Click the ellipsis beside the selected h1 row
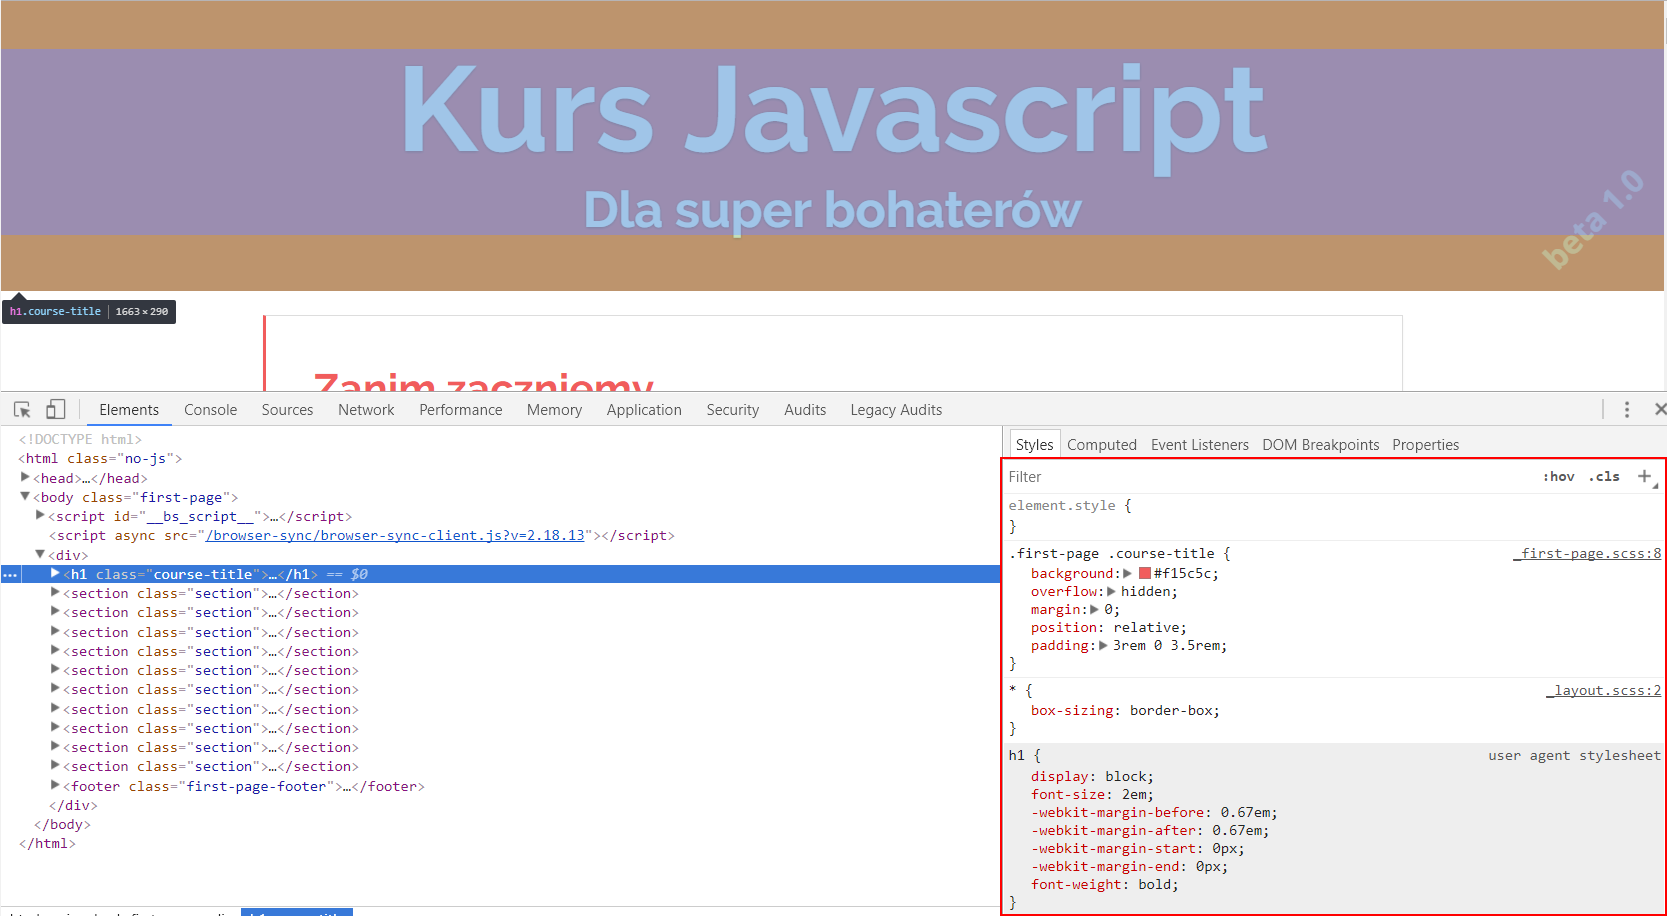This screenshot has width=1667, height=916. (10, 575)
